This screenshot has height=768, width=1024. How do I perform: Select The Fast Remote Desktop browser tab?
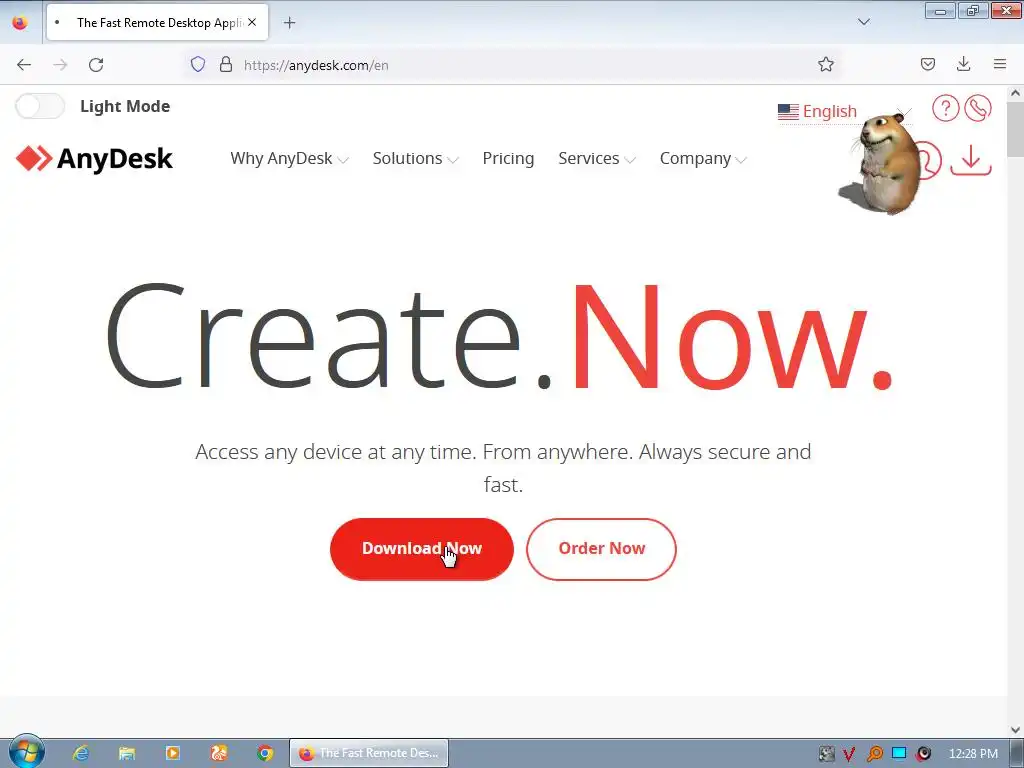157,22
